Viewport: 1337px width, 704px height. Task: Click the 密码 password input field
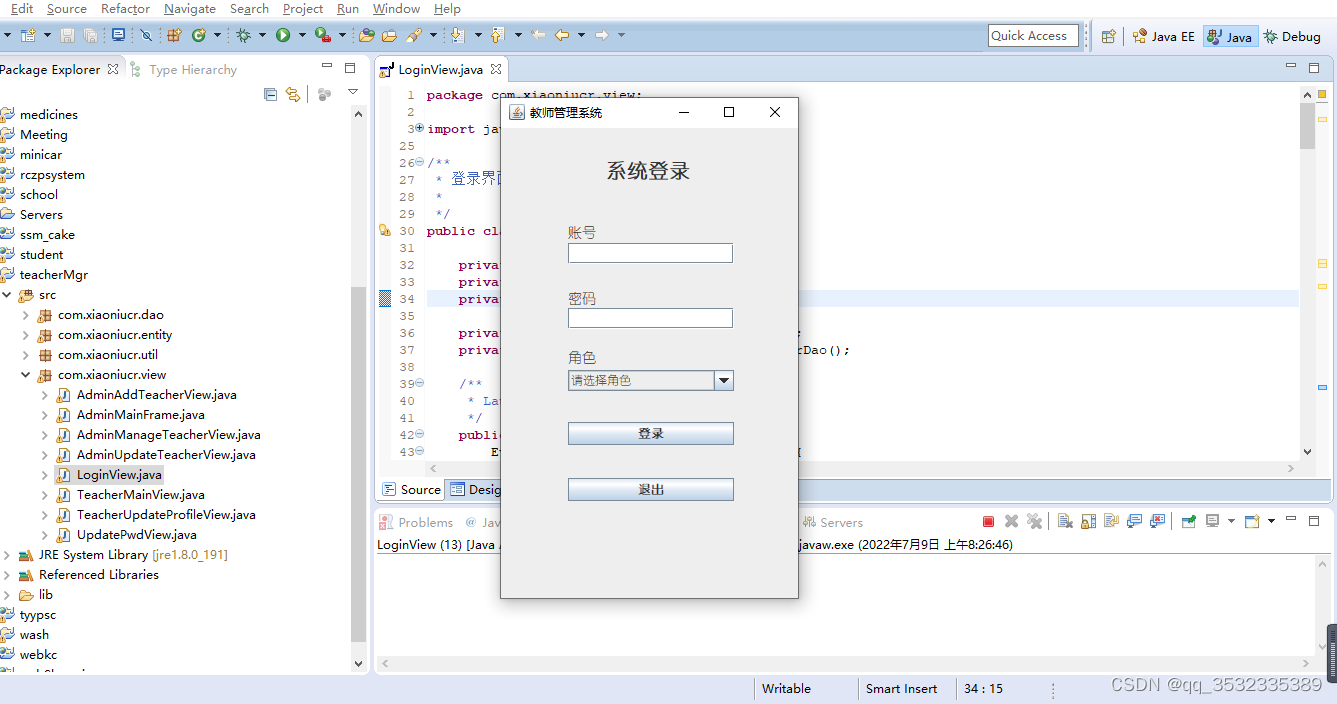tap(650, 318)
